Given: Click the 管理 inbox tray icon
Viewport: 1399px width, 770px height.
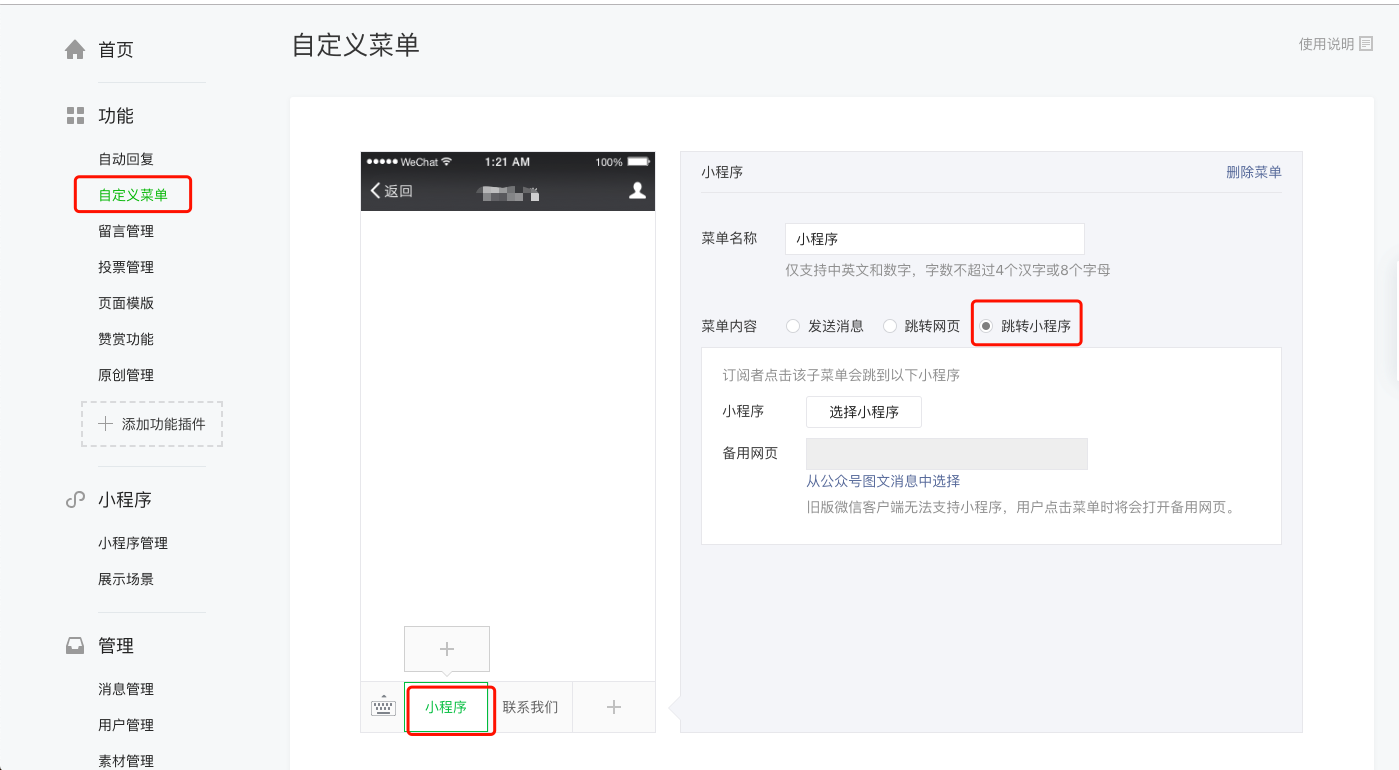Looking at the screenshot, I should (75, 646).
